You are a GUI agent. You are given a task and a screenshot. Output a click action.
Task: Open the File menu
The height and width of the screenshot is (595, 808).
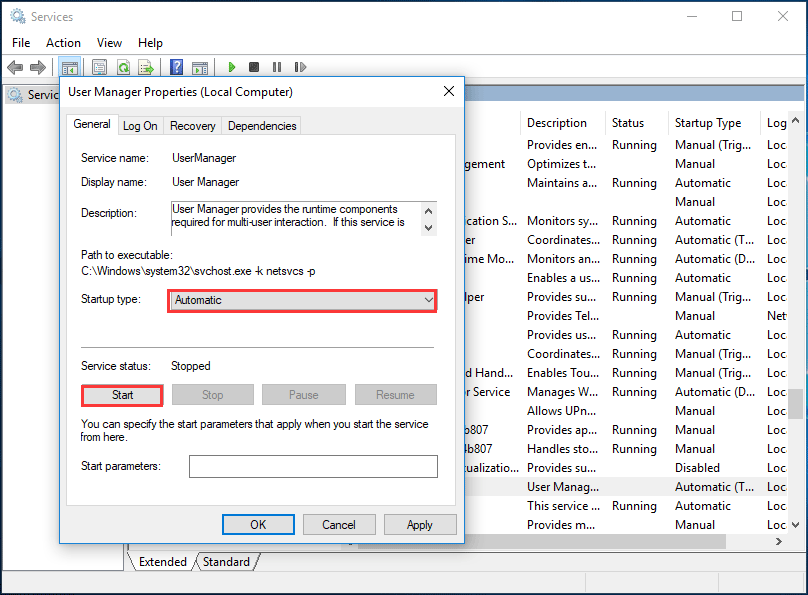coord(21,43)
